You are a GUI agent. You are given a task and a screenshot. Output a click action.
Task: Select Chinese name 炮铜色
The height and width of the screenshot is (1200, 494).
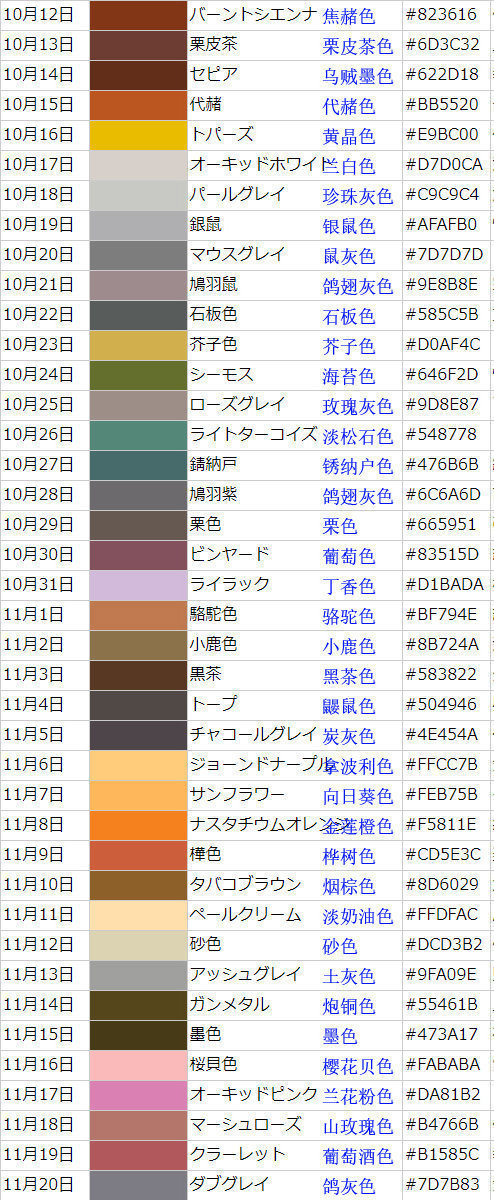(349, 1006)
